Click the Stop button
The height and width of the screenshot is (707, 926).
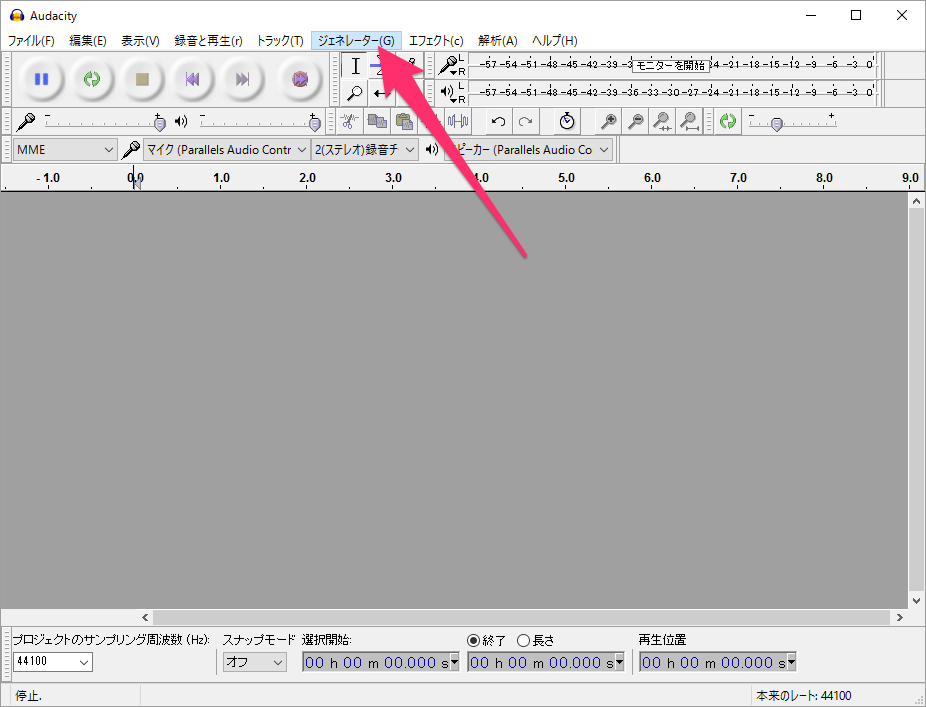(x=142, y=79)
